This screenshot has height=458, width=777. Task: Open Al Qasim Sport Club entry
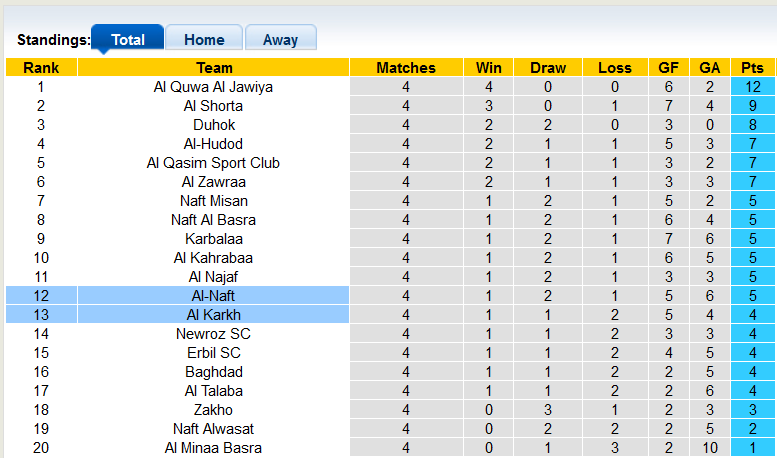pyautogui.click(x=213, y=163)
